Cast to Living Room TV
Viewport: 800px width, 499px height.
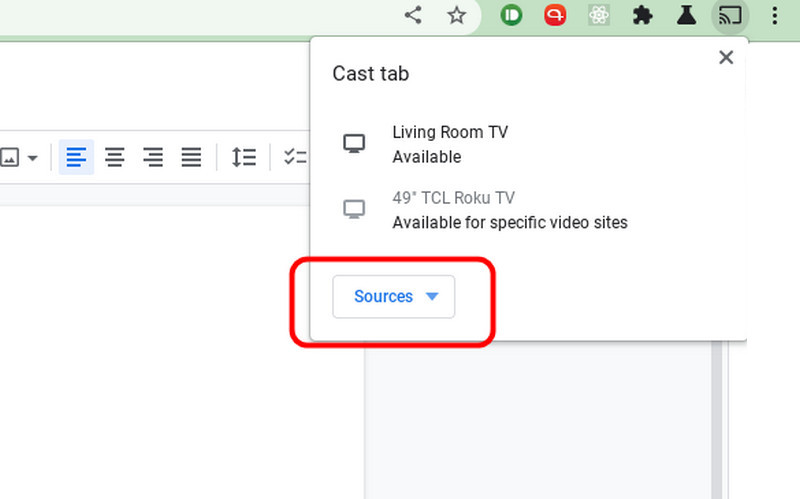click(x=528, y=144)
